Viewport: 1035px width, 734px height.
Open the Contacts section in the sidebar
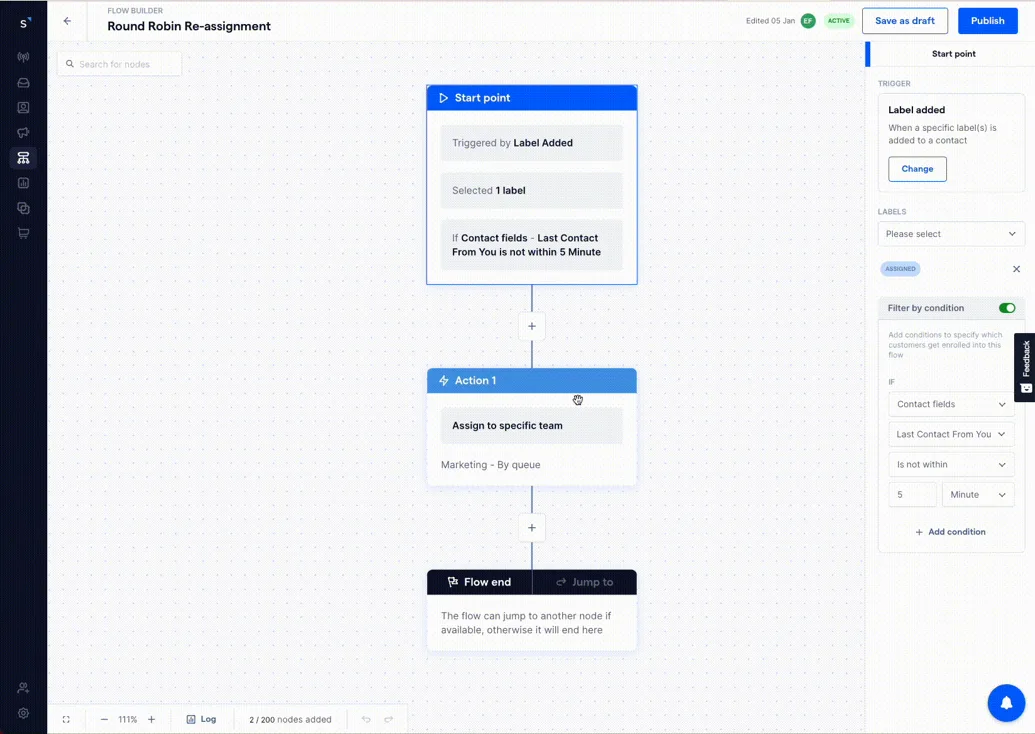23,108
